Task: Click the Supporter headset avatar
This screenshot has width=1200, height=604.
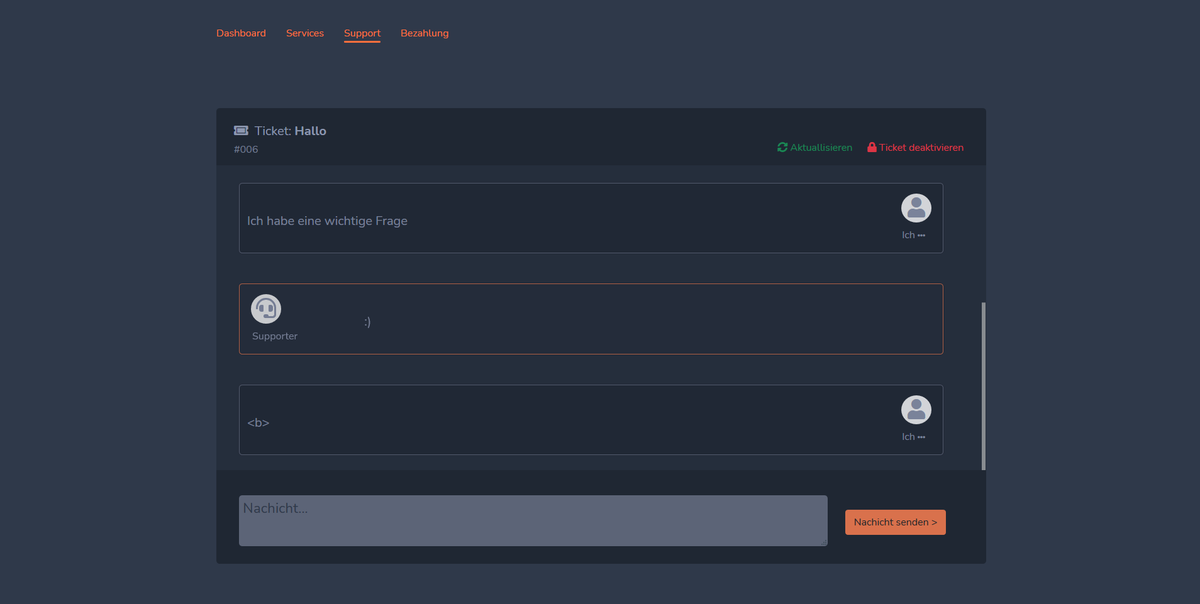Action: coord(265,308)
